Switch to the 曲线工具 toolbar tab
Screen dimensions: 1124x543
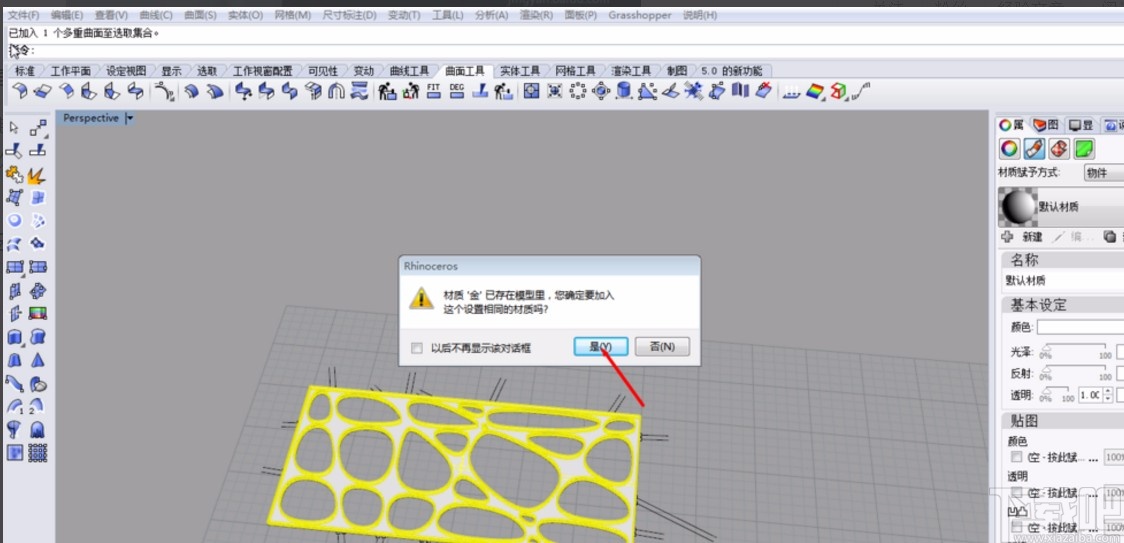point(409,71)
